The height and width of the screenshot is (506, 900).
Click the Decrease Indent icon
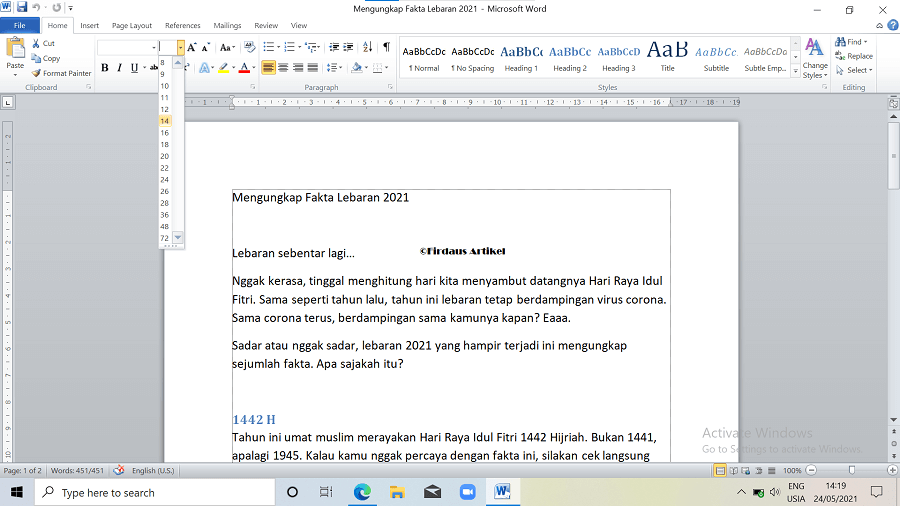[333, 47]
